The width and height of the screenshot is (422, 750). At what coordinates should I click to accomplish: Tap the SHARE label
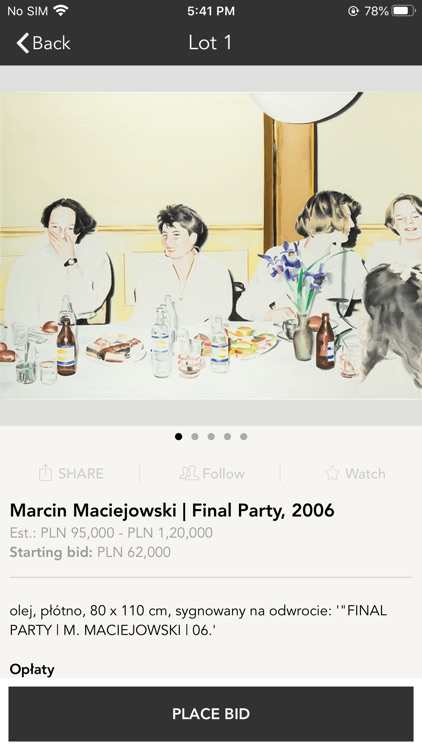[81, 474]
